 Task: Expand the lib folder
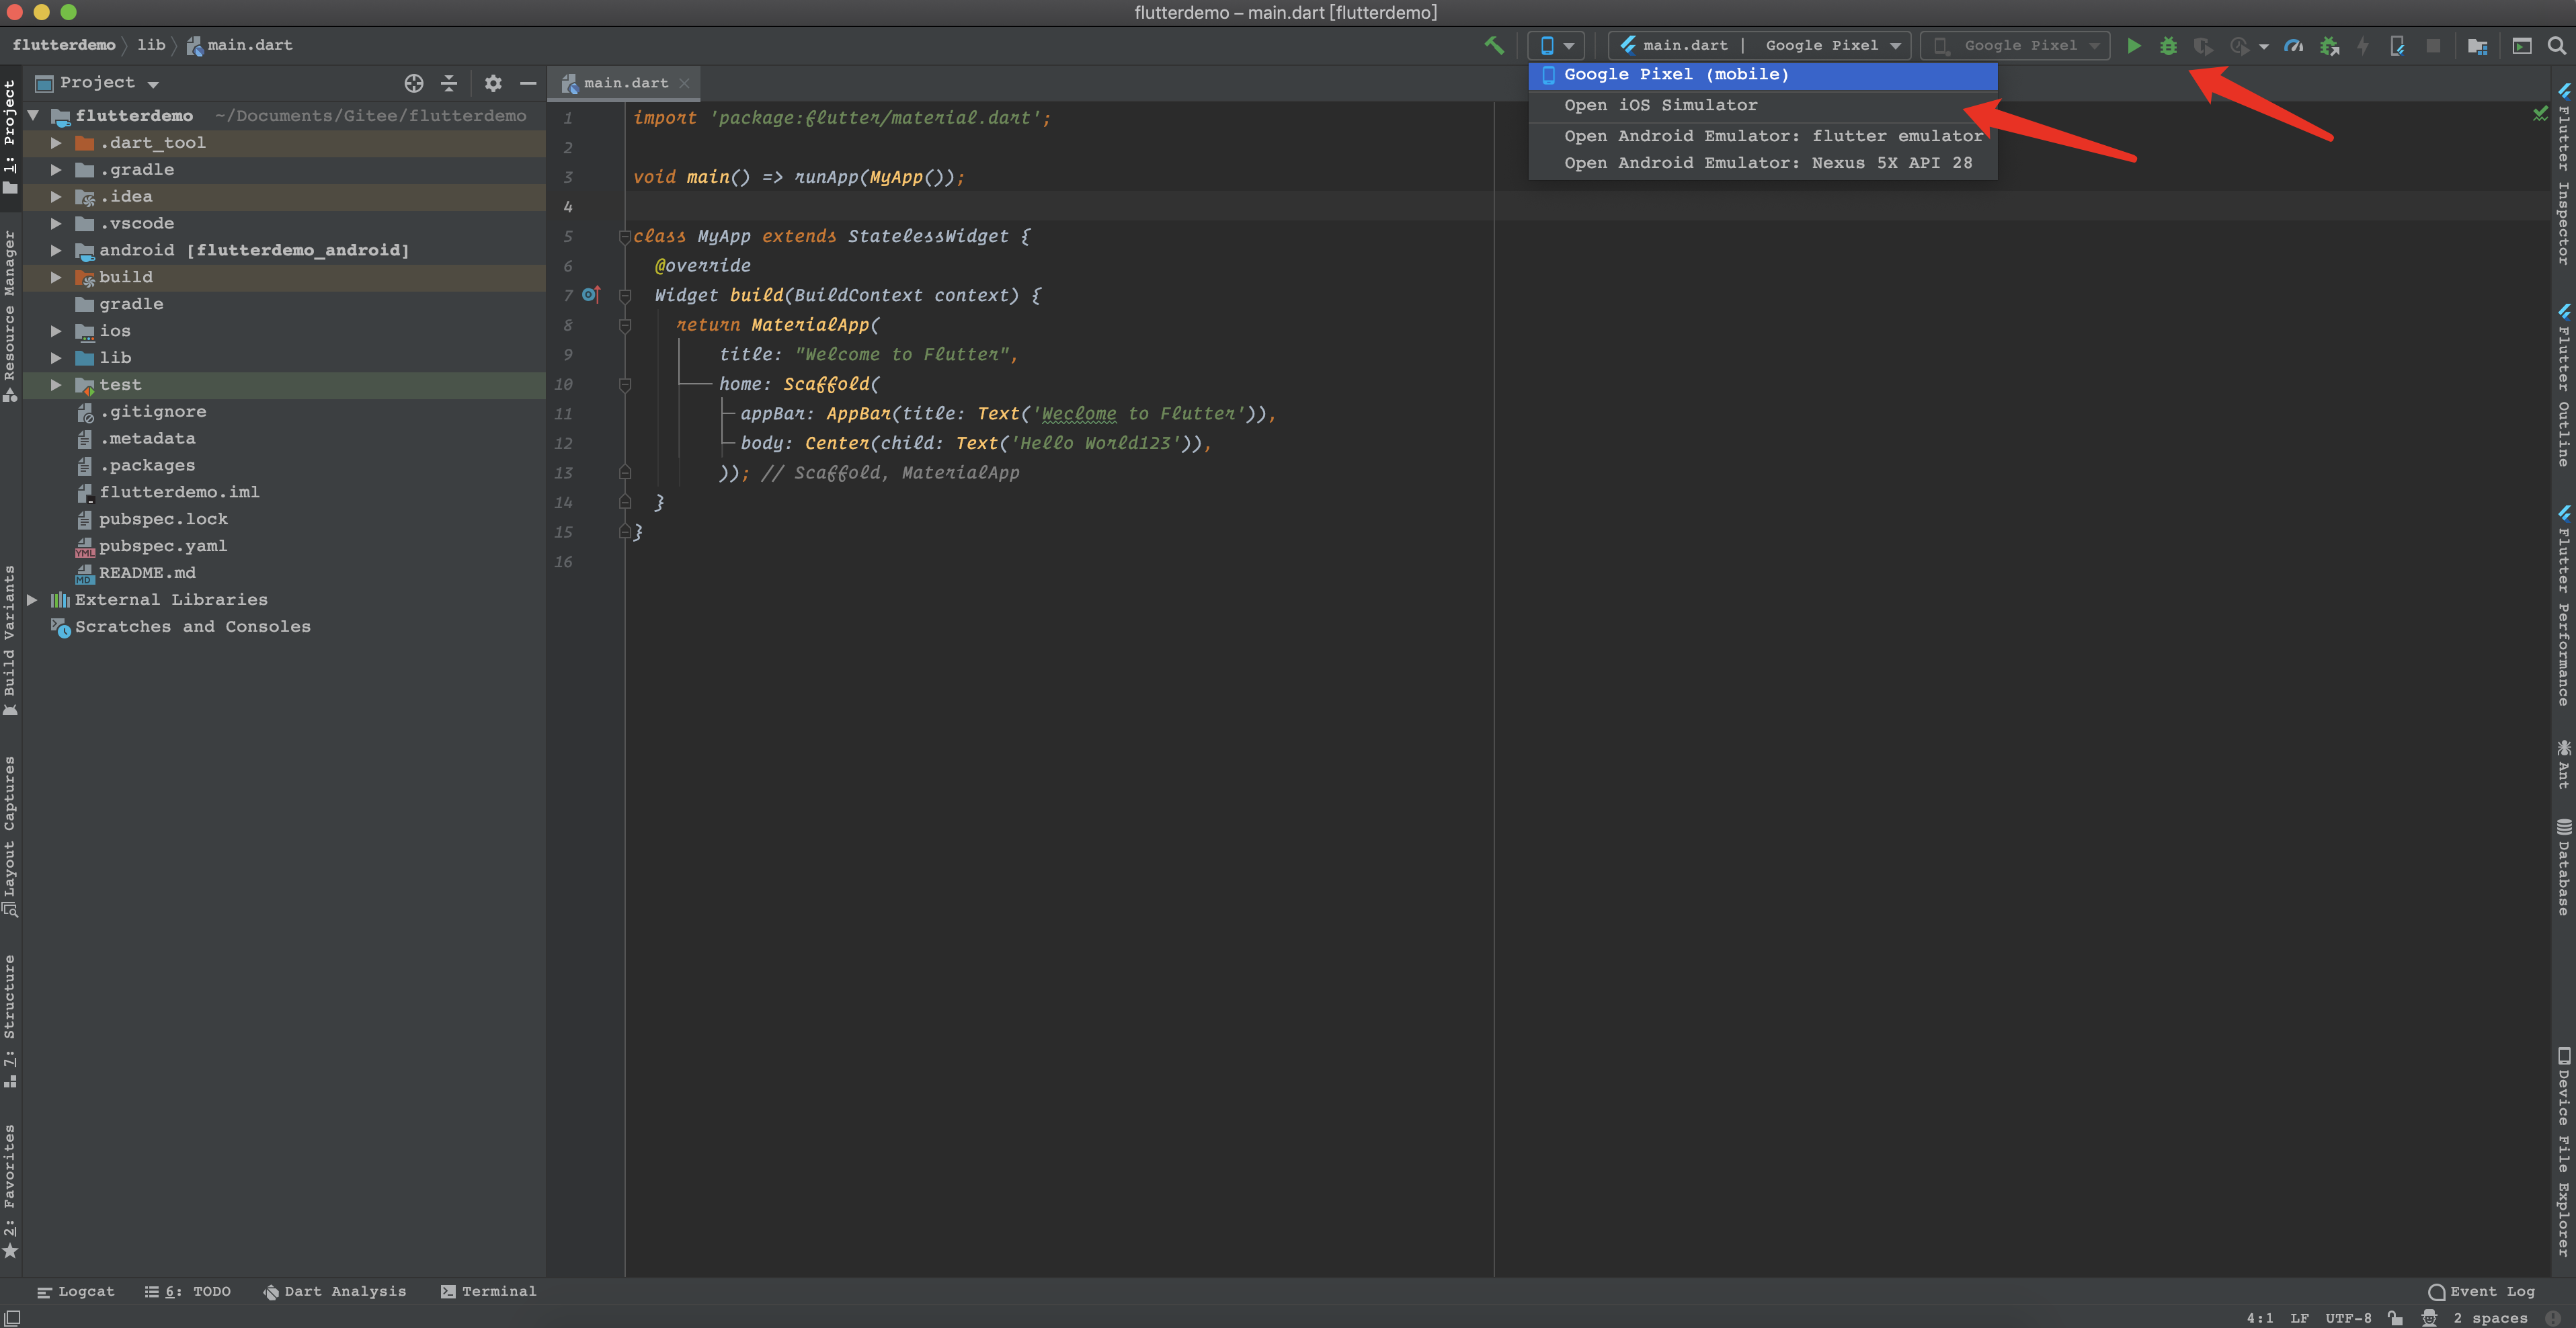pyautogui.click(x=56, y=358)
